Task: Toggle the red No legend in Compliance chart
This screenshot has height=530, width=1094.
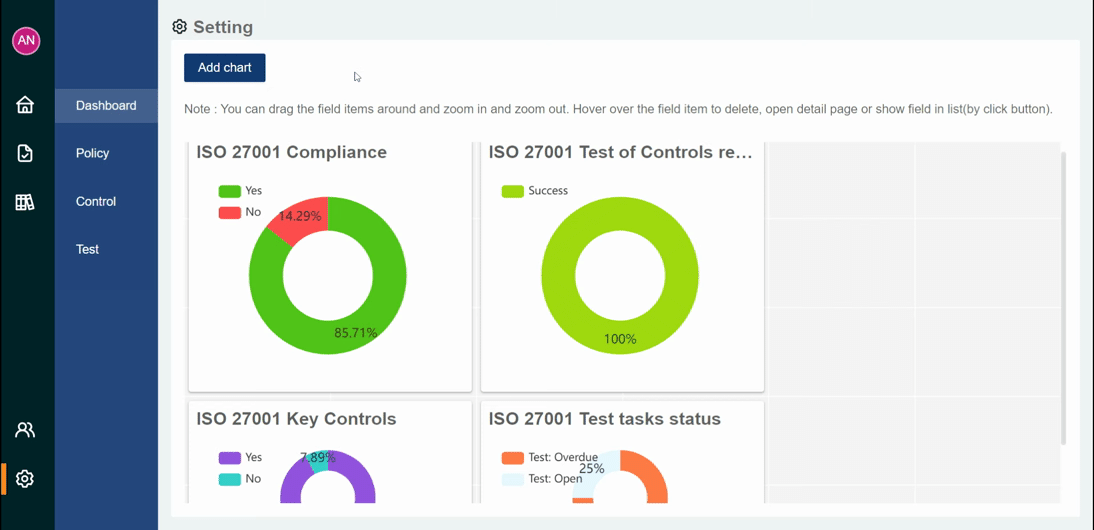Action: tap(230, 212)
